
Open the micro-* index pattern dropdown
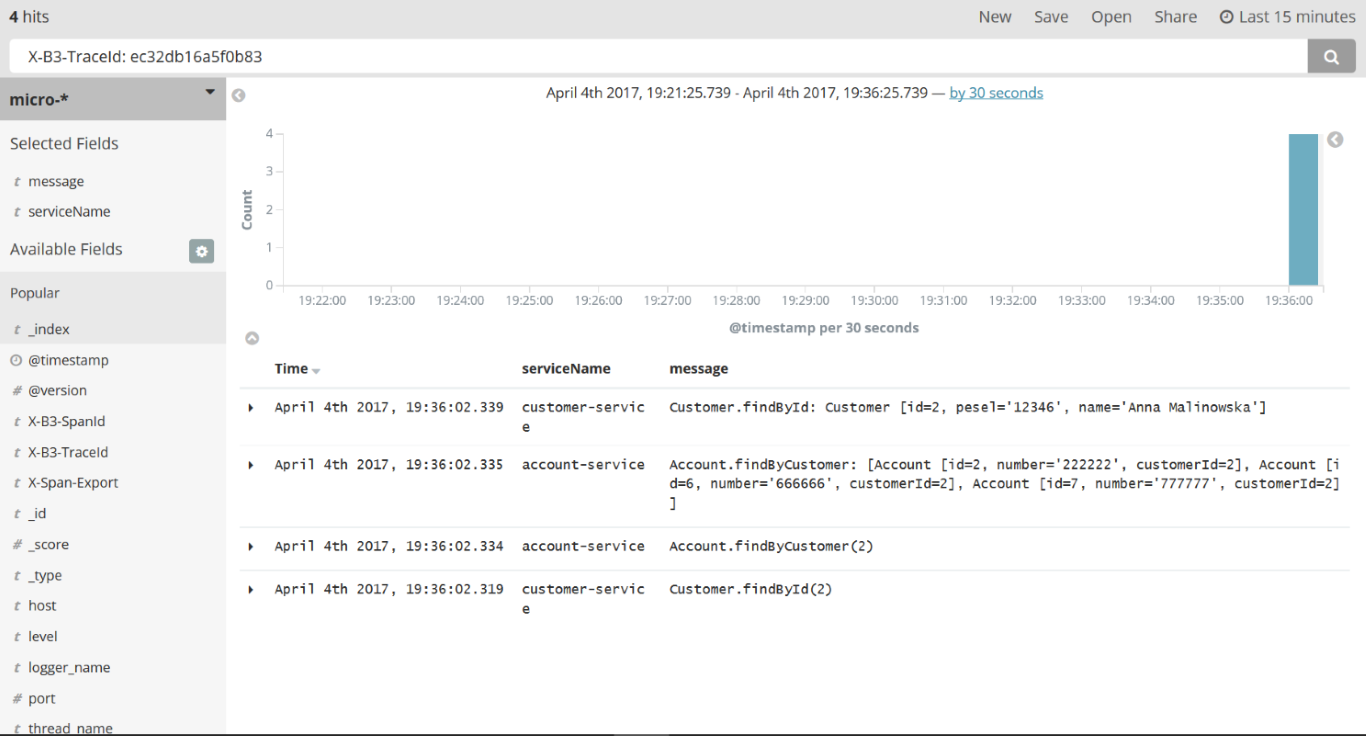tap(210, 92)
